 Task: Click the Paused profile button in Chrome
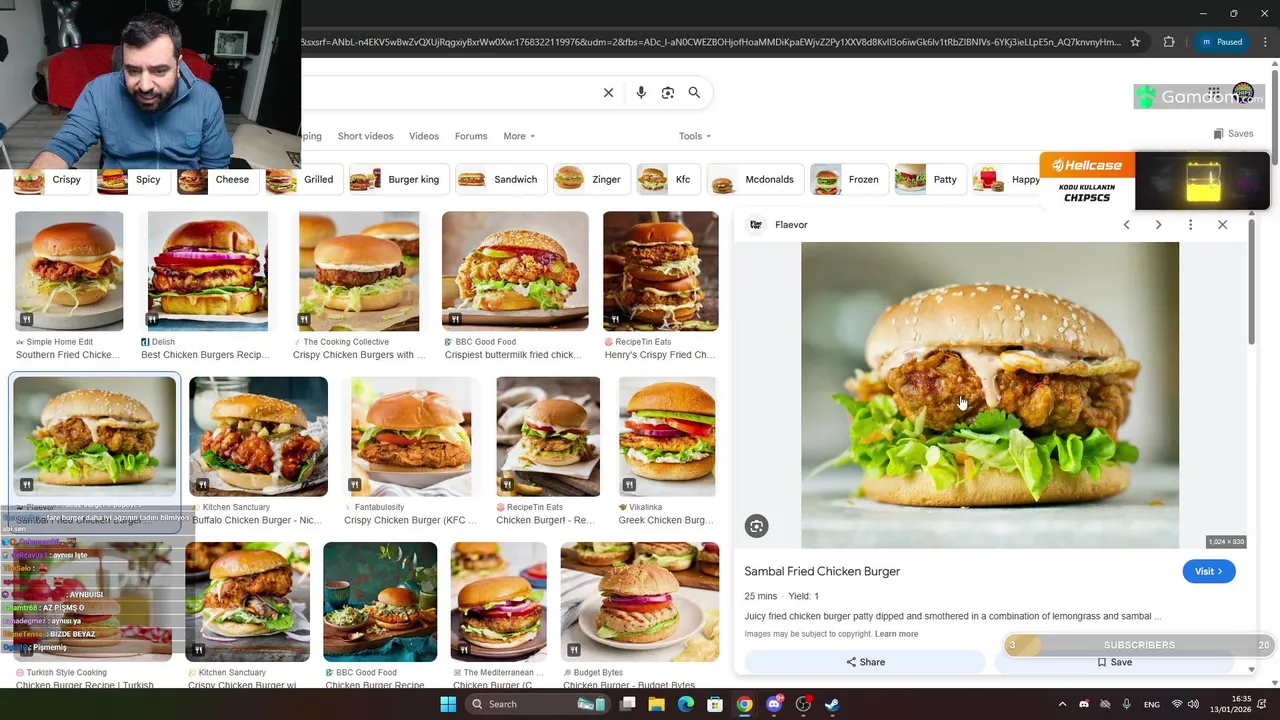point(1222,42)
